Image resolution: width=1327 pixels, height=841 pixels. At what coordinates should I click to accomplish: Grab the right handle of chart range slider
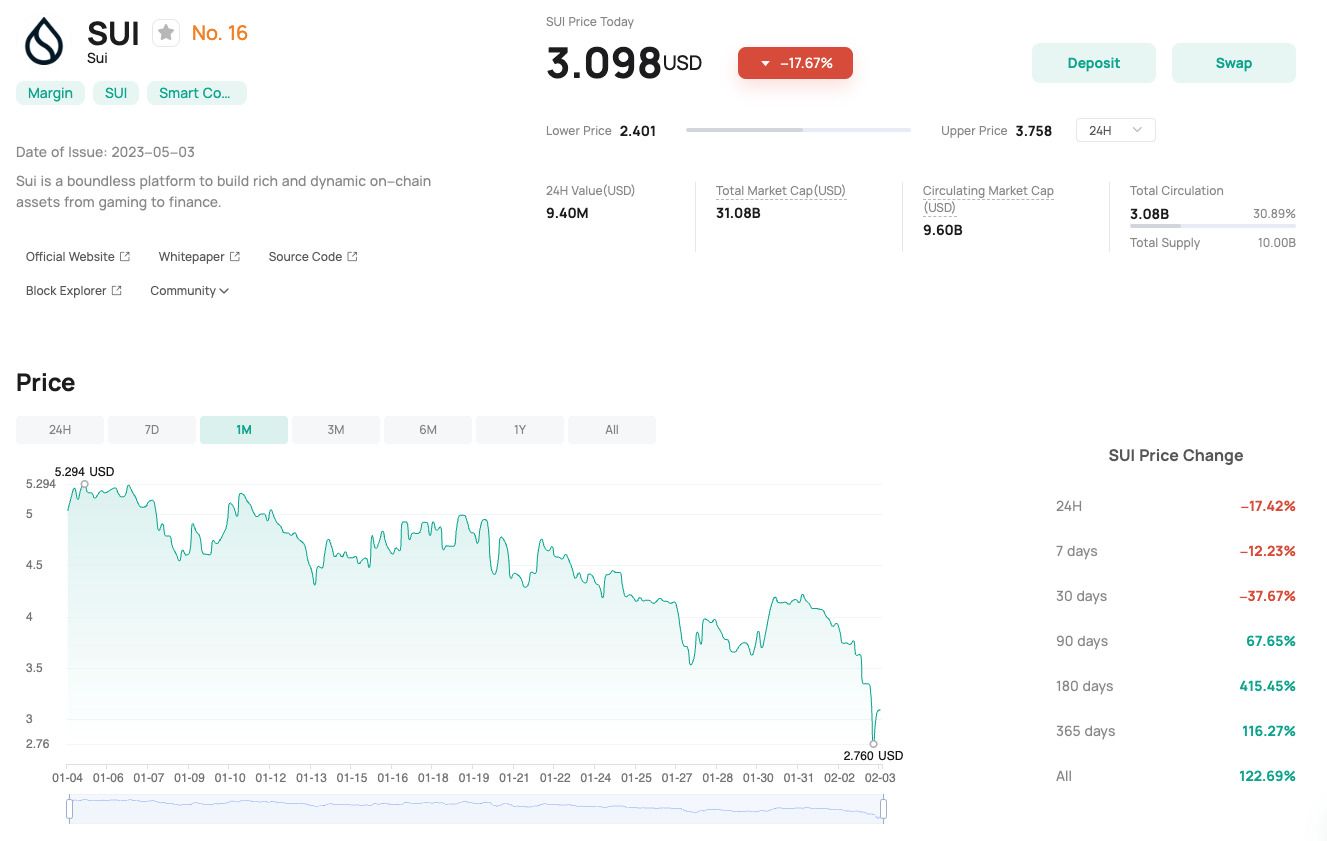[x=883, y=808]
